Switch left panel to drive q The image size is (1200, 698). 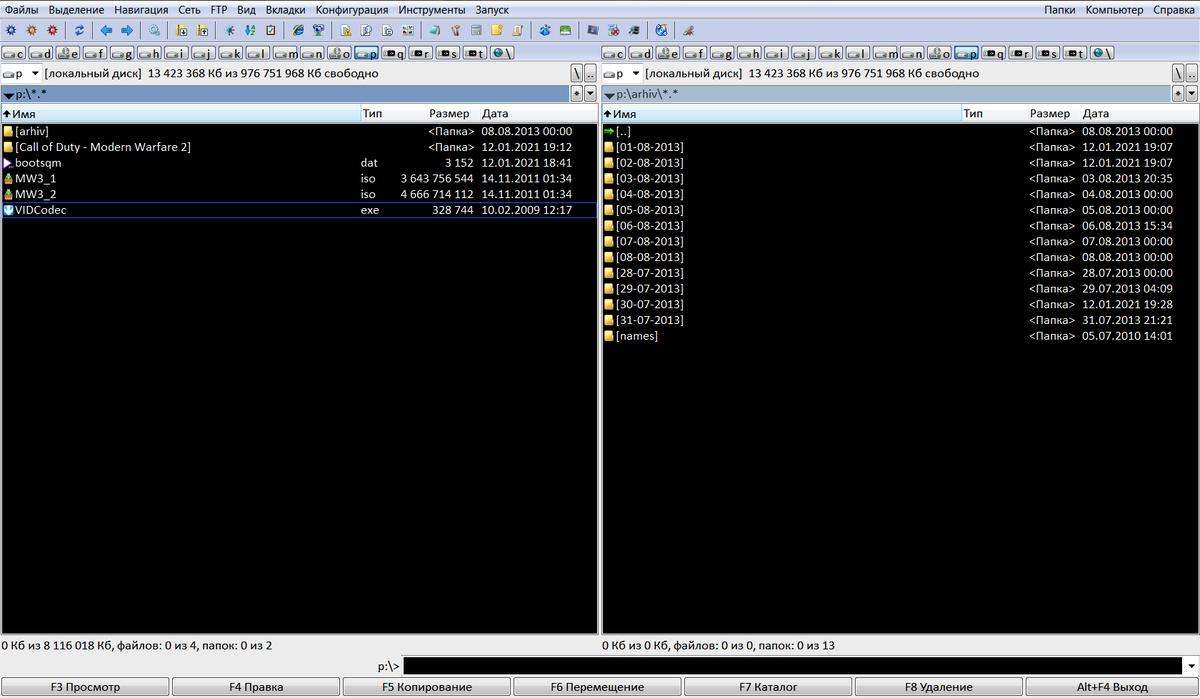pyautogui.click(x=394, y=53)
